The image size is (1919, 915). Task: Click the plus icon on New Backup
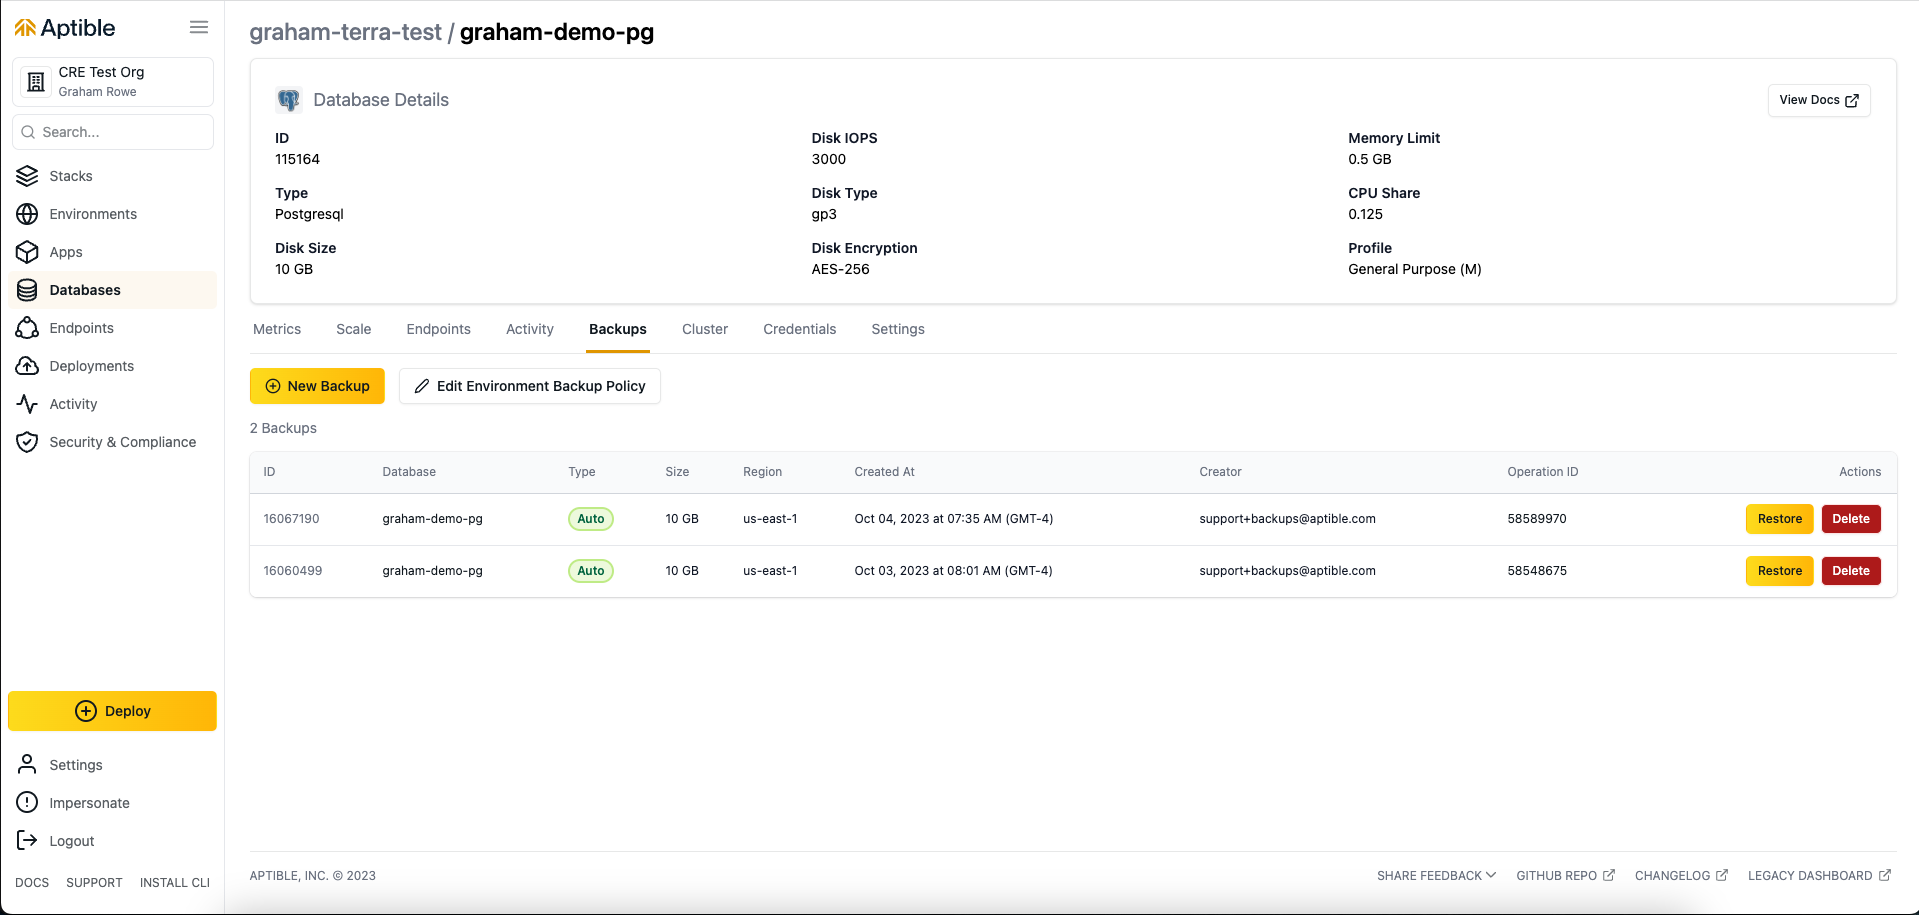(x=273, y=386)
